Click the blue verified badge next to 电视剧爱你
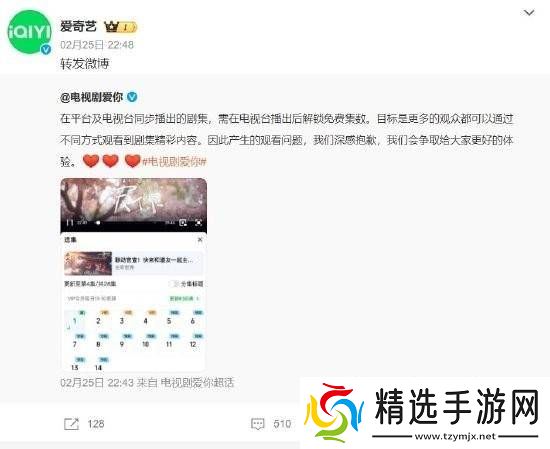Viewport: 550px width, 449px height. tap(132, 97)
